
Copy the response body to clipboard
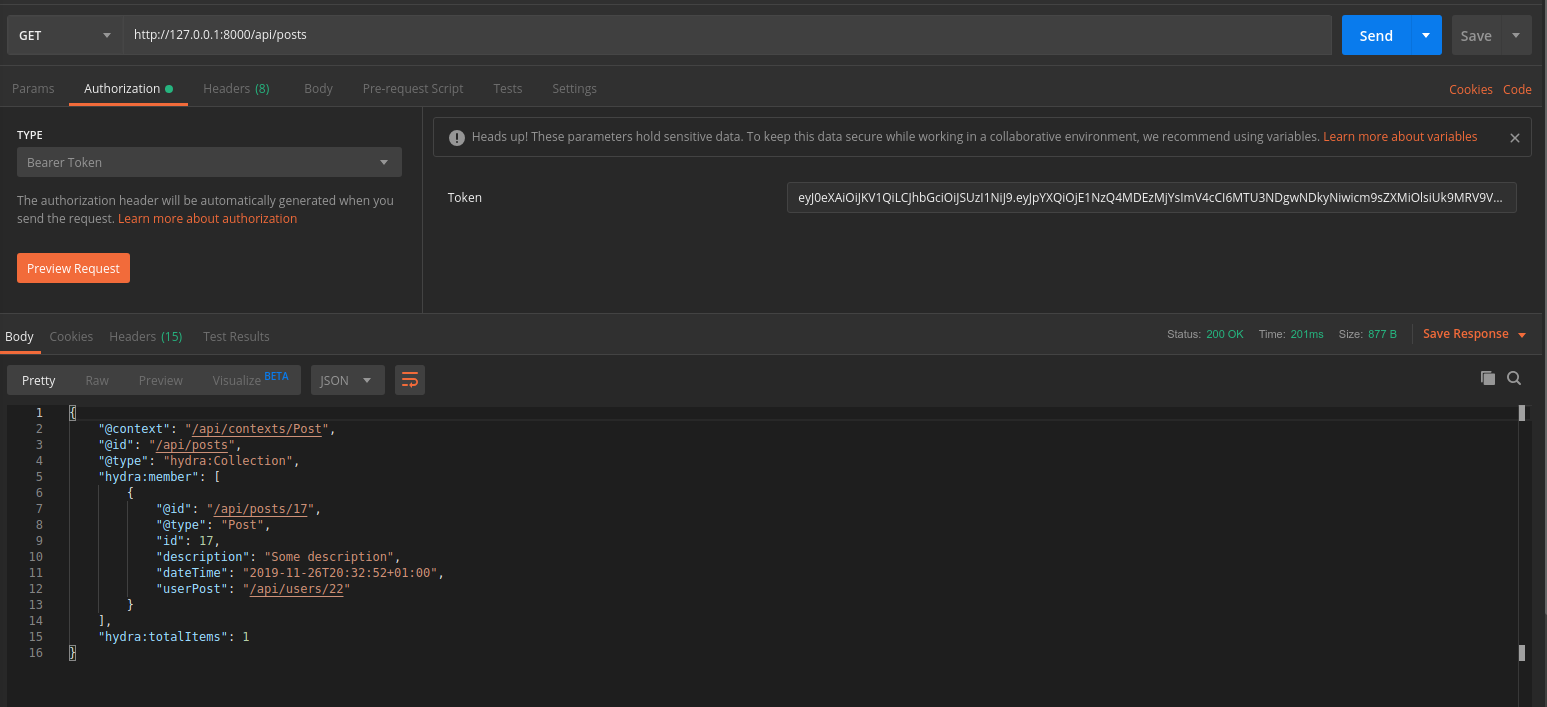[1488, 378]
